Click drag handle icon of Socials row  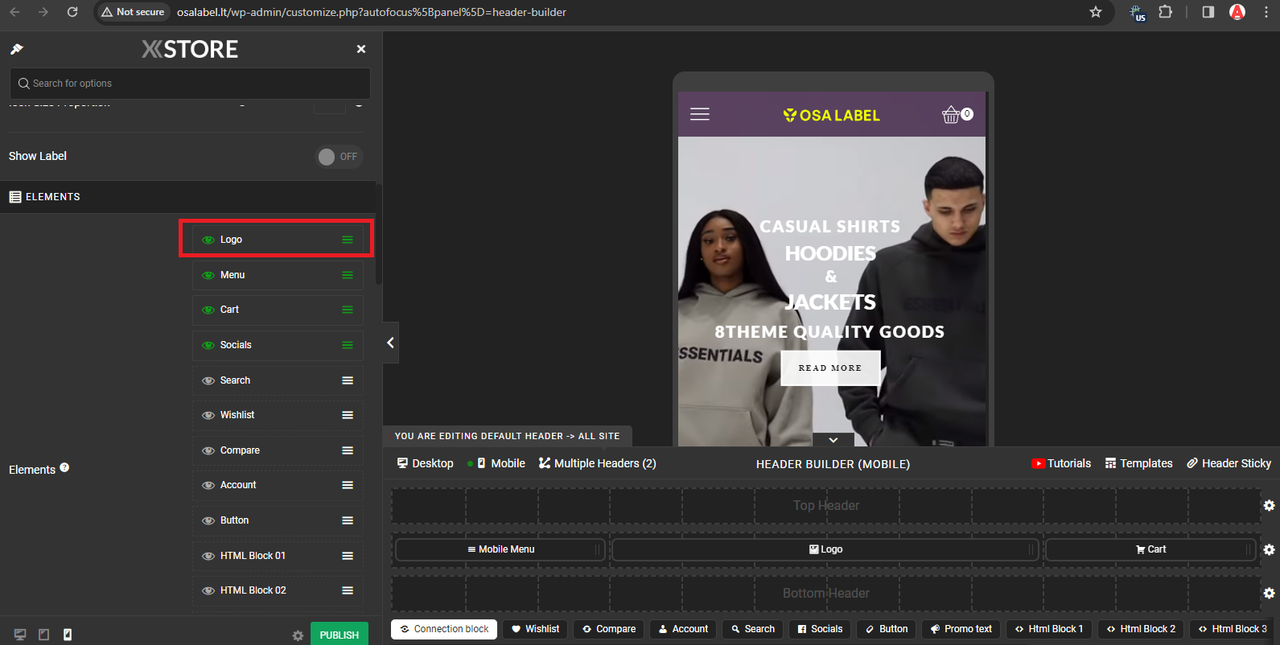[347, 345]
